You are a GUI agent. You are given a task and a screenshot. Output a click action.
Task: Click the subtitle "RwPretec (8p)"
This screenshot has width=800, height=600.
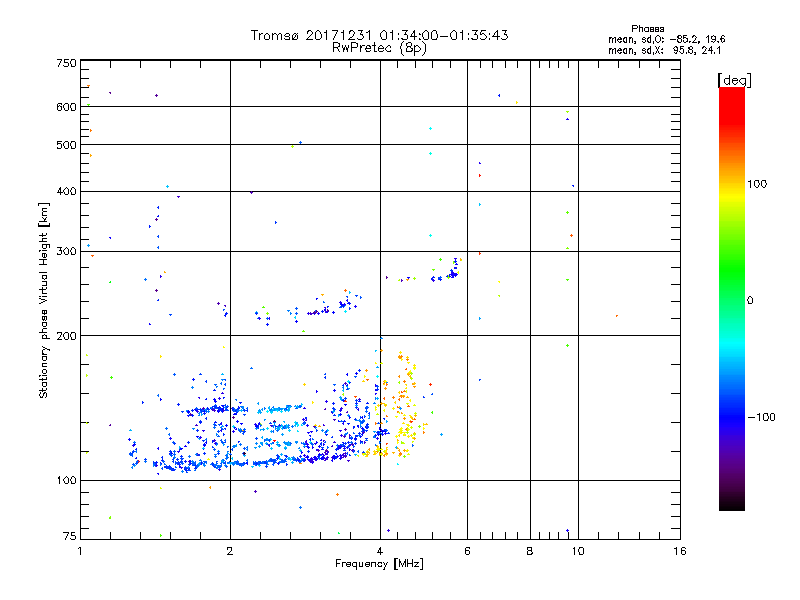(x=379, y=48)
